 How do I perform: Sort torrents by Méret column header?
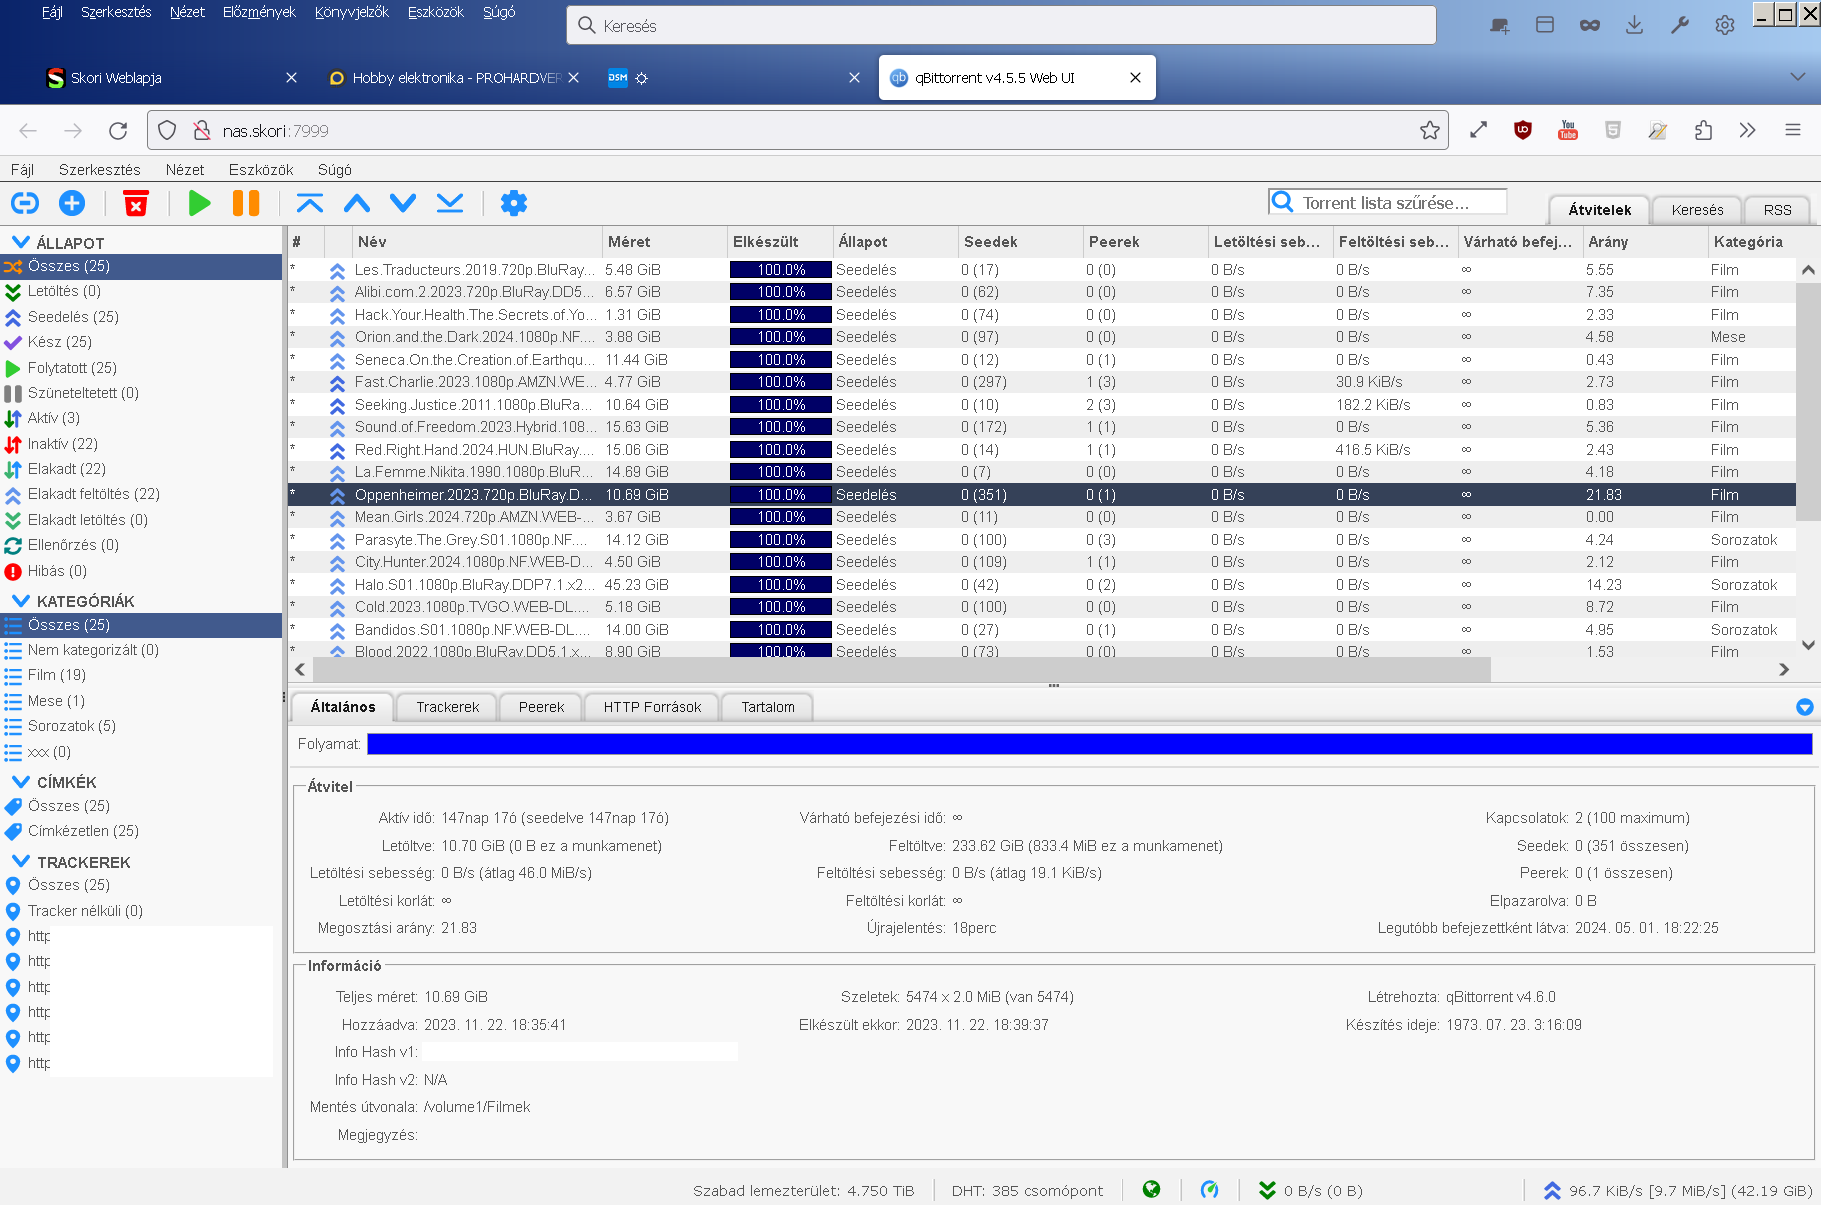pos(629,242)
